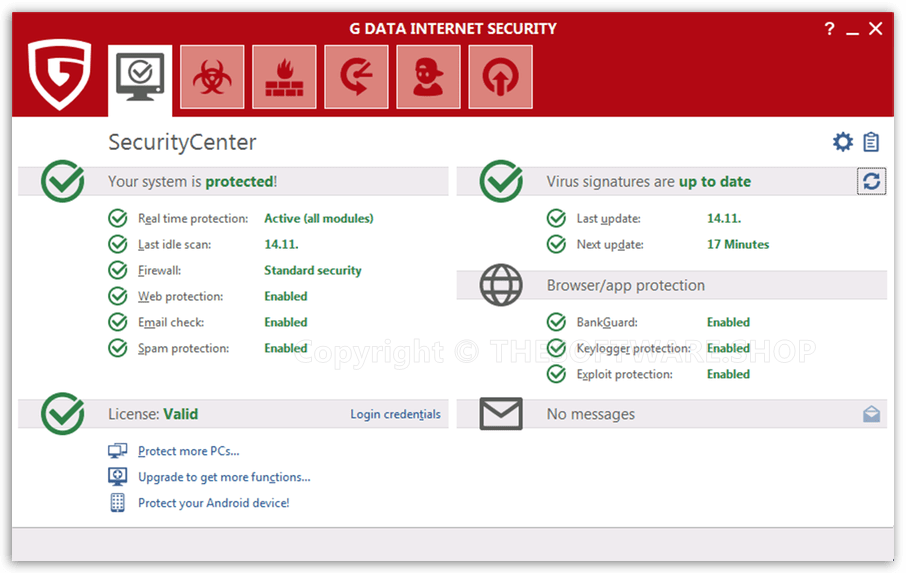Open Protect more PCs link

pos(188,451)
